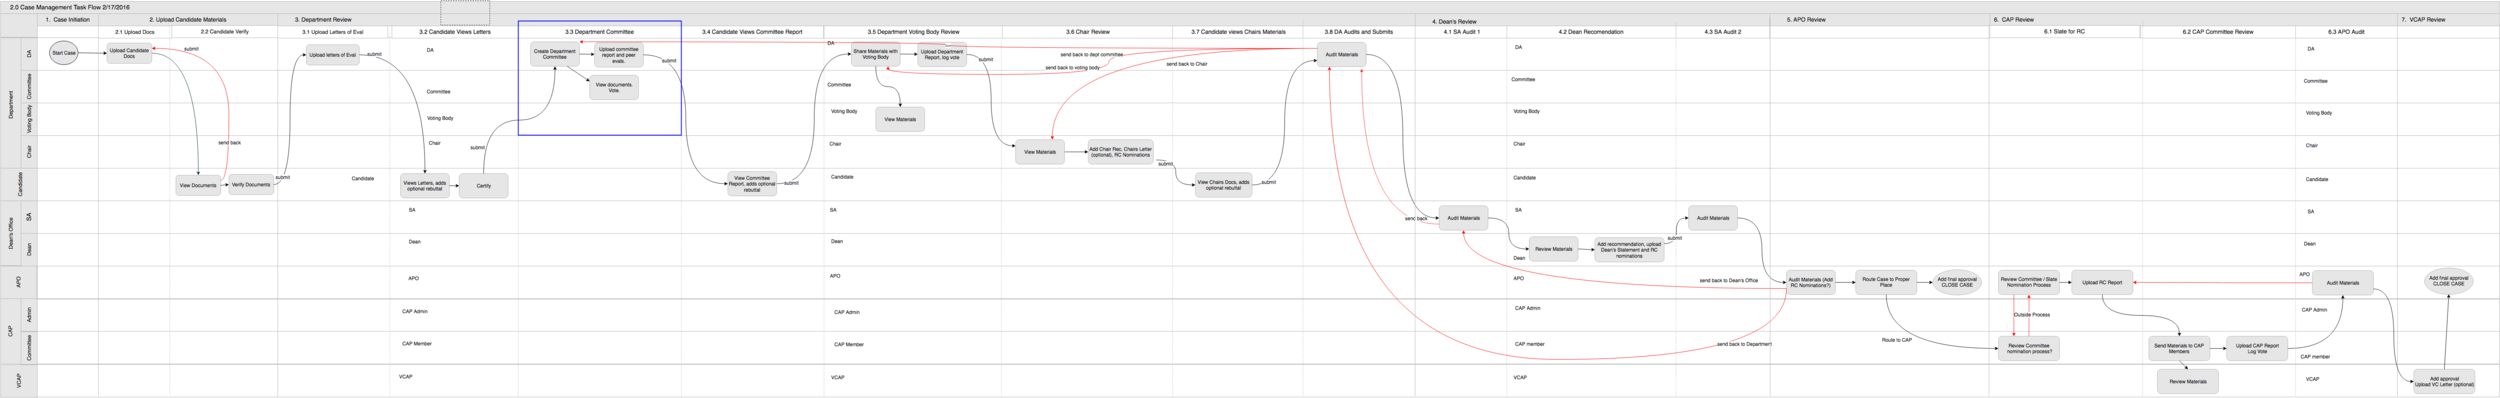Click the Upload Candidate Docs step
The height and width of the screenshot is (398, 2500).
(130, 53)
